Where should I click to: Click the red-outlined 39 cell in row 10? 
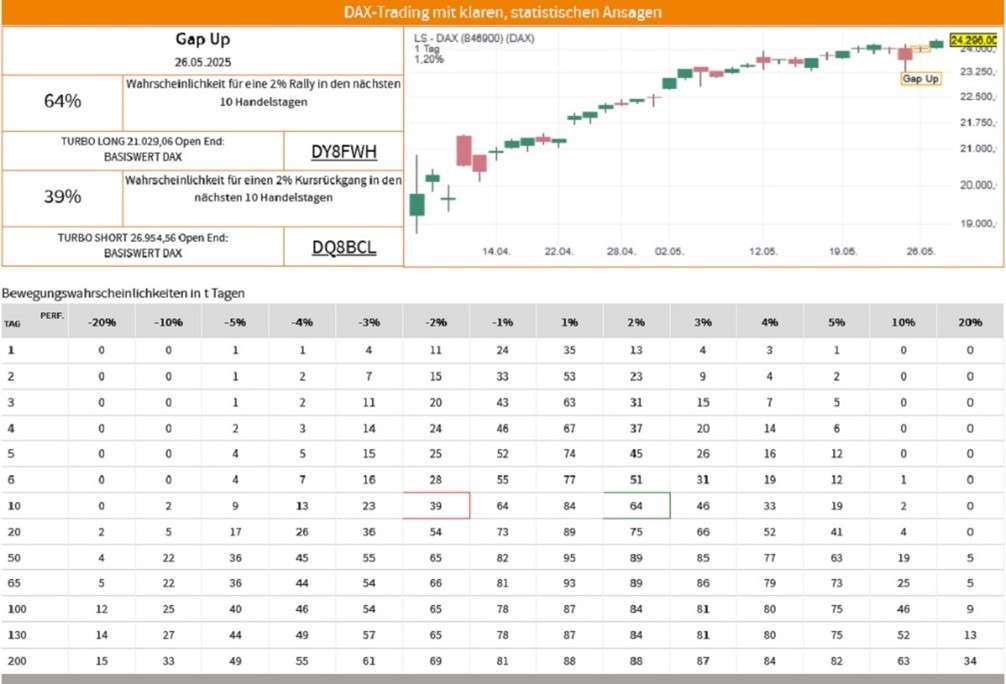coord(436,506)
